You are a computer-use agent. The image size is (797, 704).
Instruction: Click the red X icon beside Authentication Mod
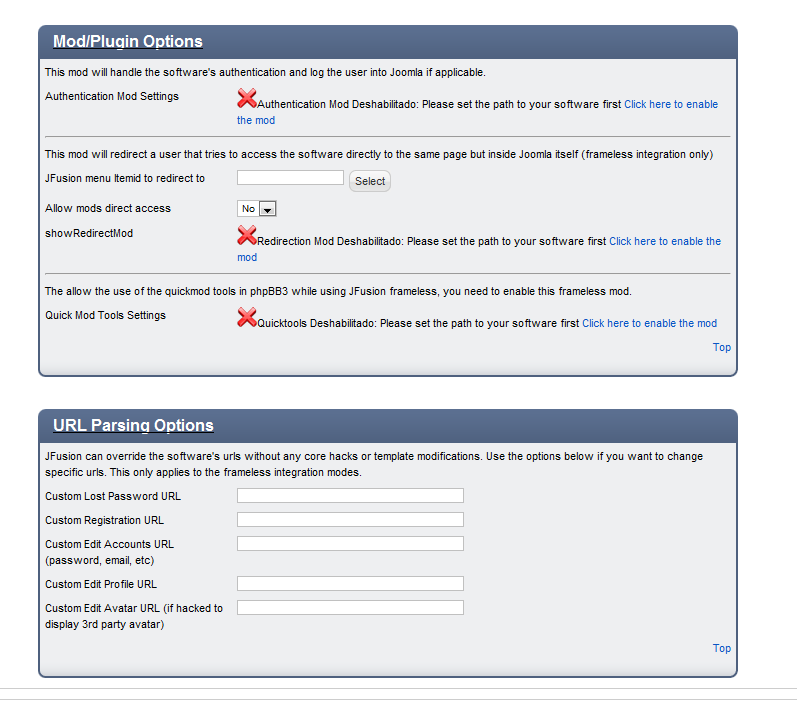click(247, 98)
